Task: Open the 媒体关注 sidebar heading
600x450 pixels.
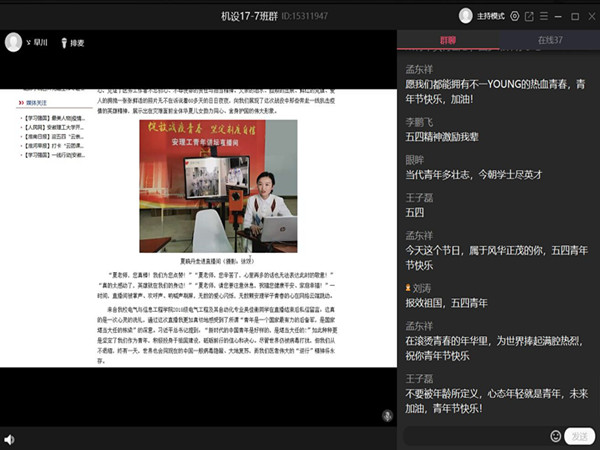Action: coord(43,102)
